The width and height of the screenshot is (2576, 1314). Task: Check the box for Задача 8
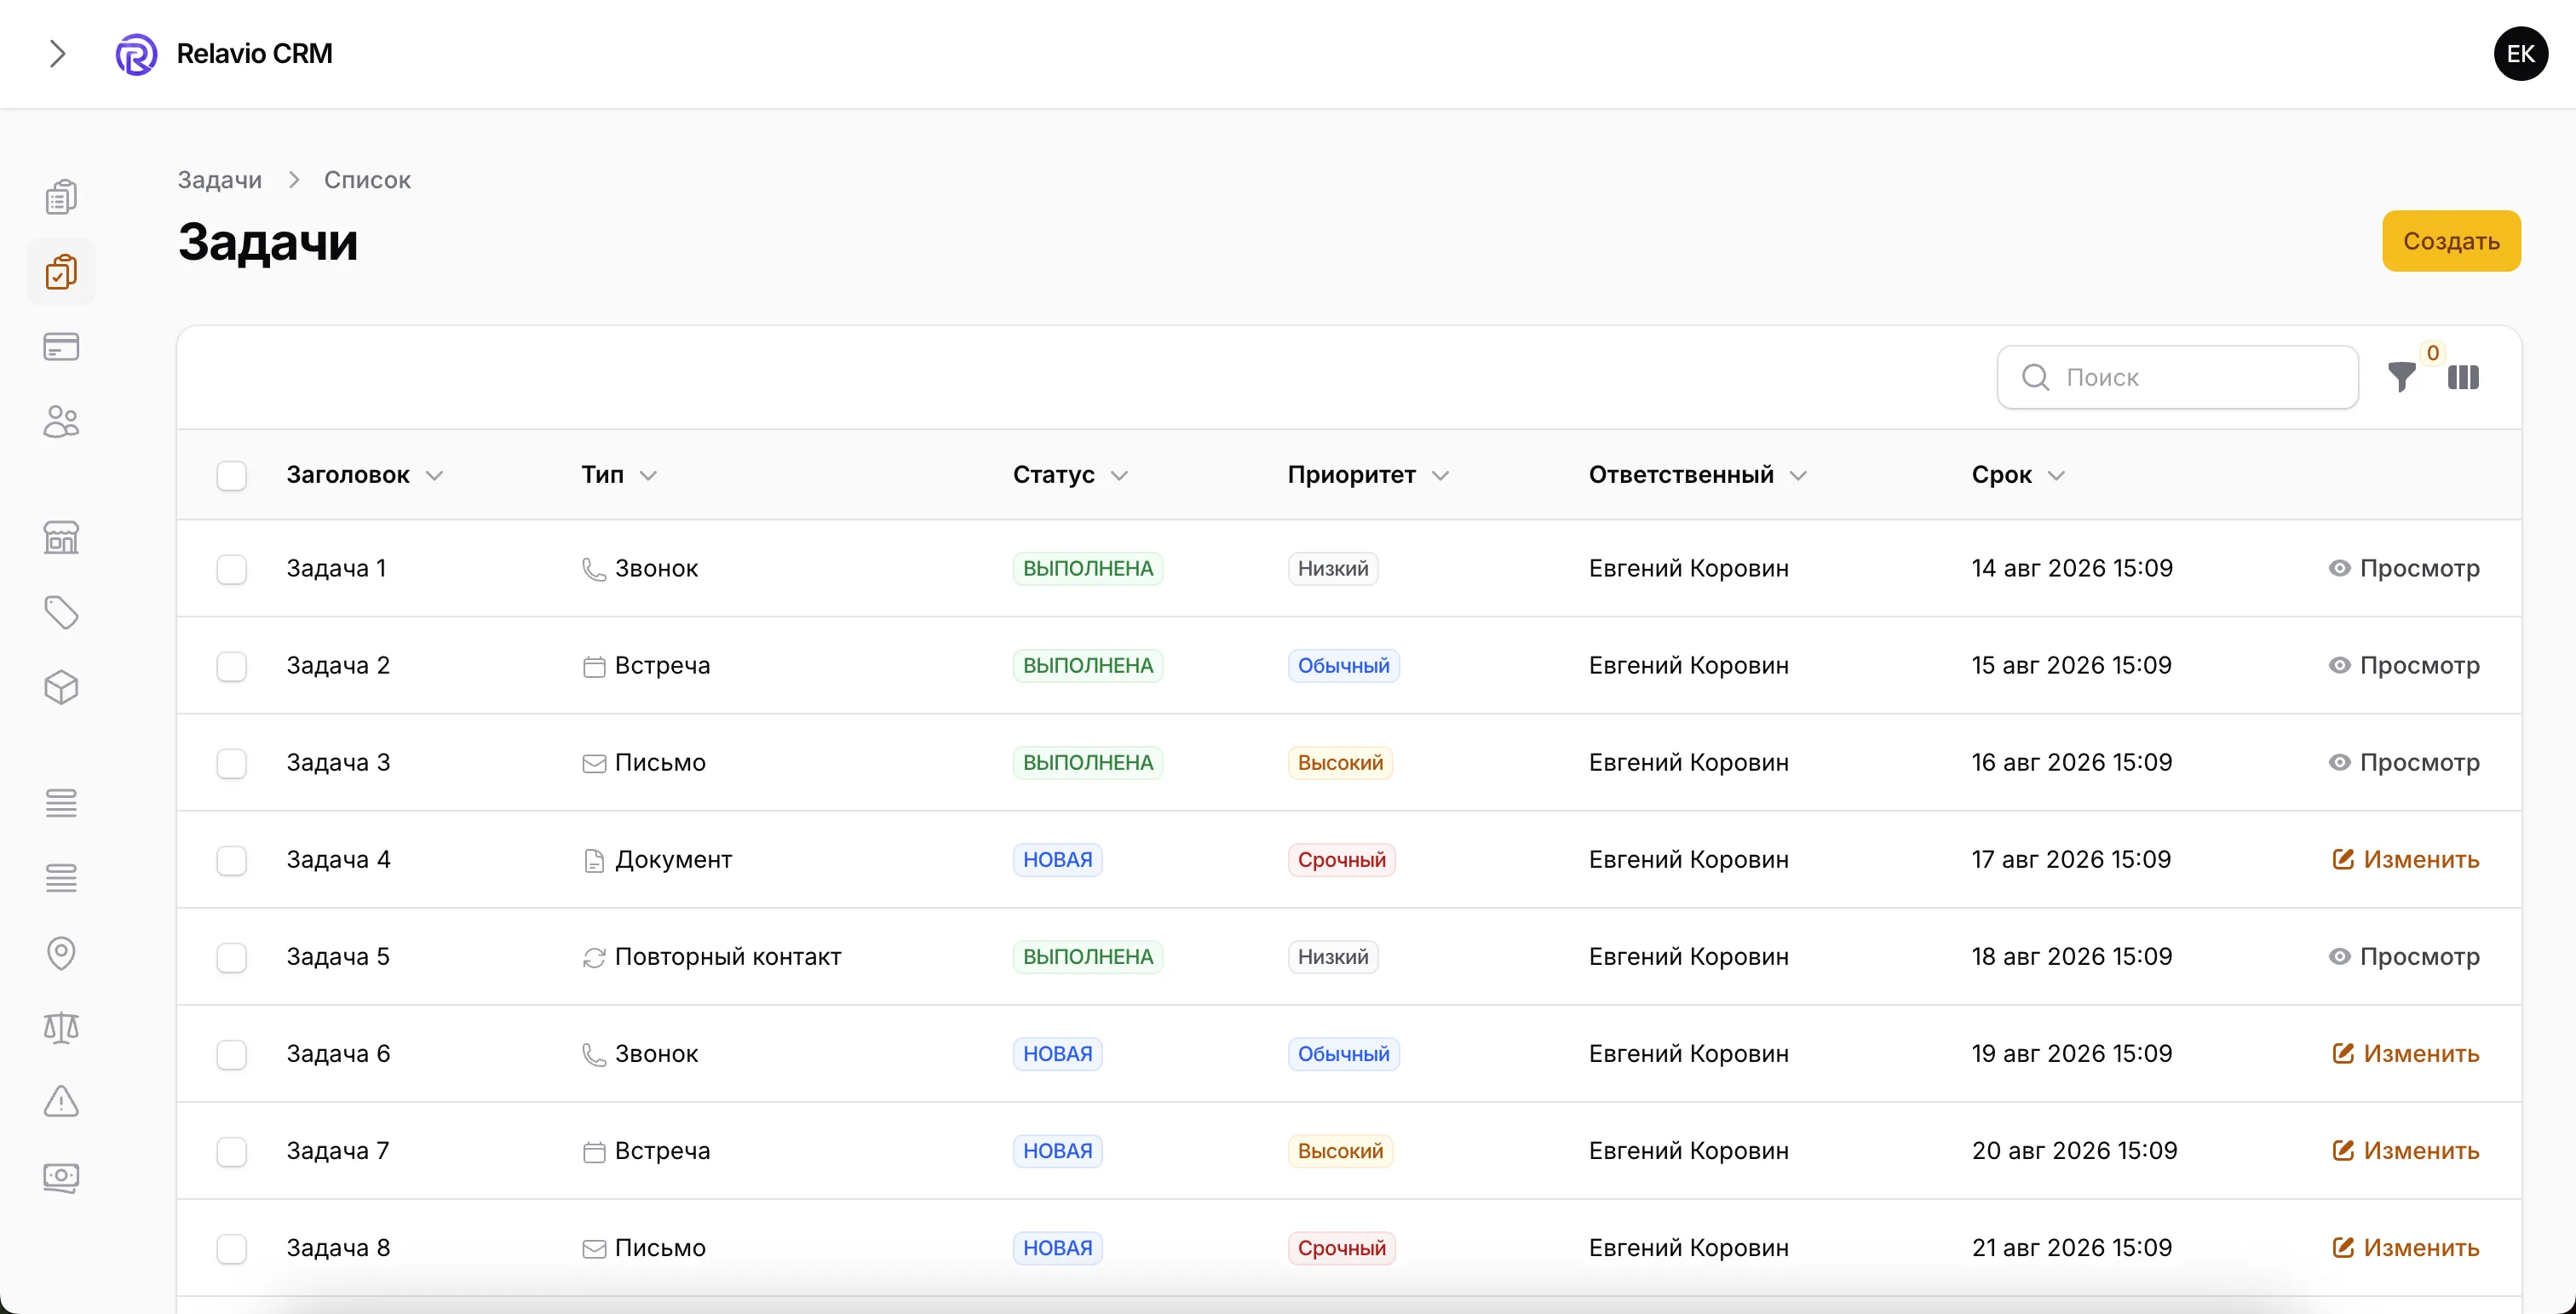[232, 1248]
